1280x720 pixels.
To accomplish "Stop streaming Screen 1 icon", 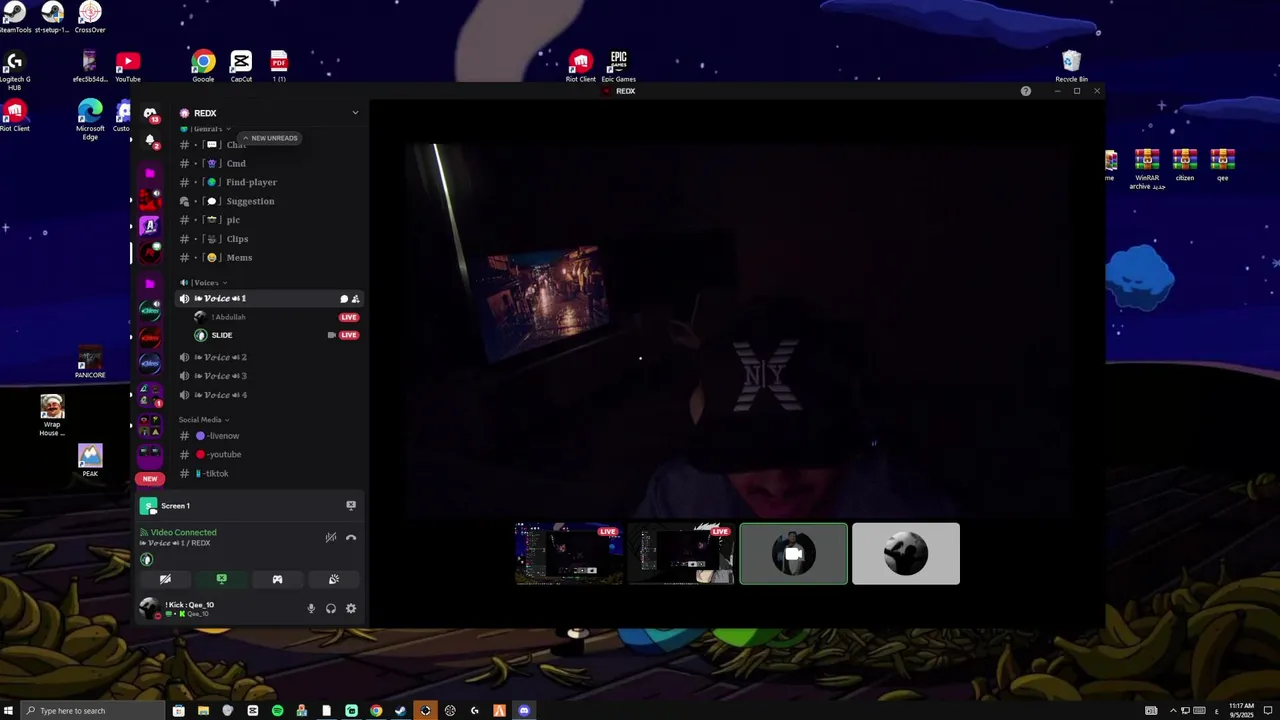I will coord(351,506).
